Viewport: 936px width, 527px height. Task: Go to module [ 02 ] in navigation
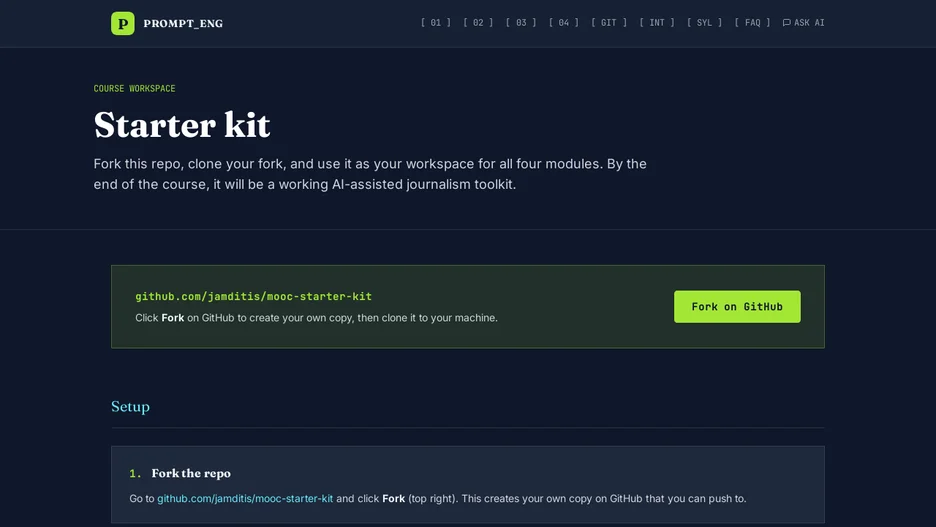478,23
